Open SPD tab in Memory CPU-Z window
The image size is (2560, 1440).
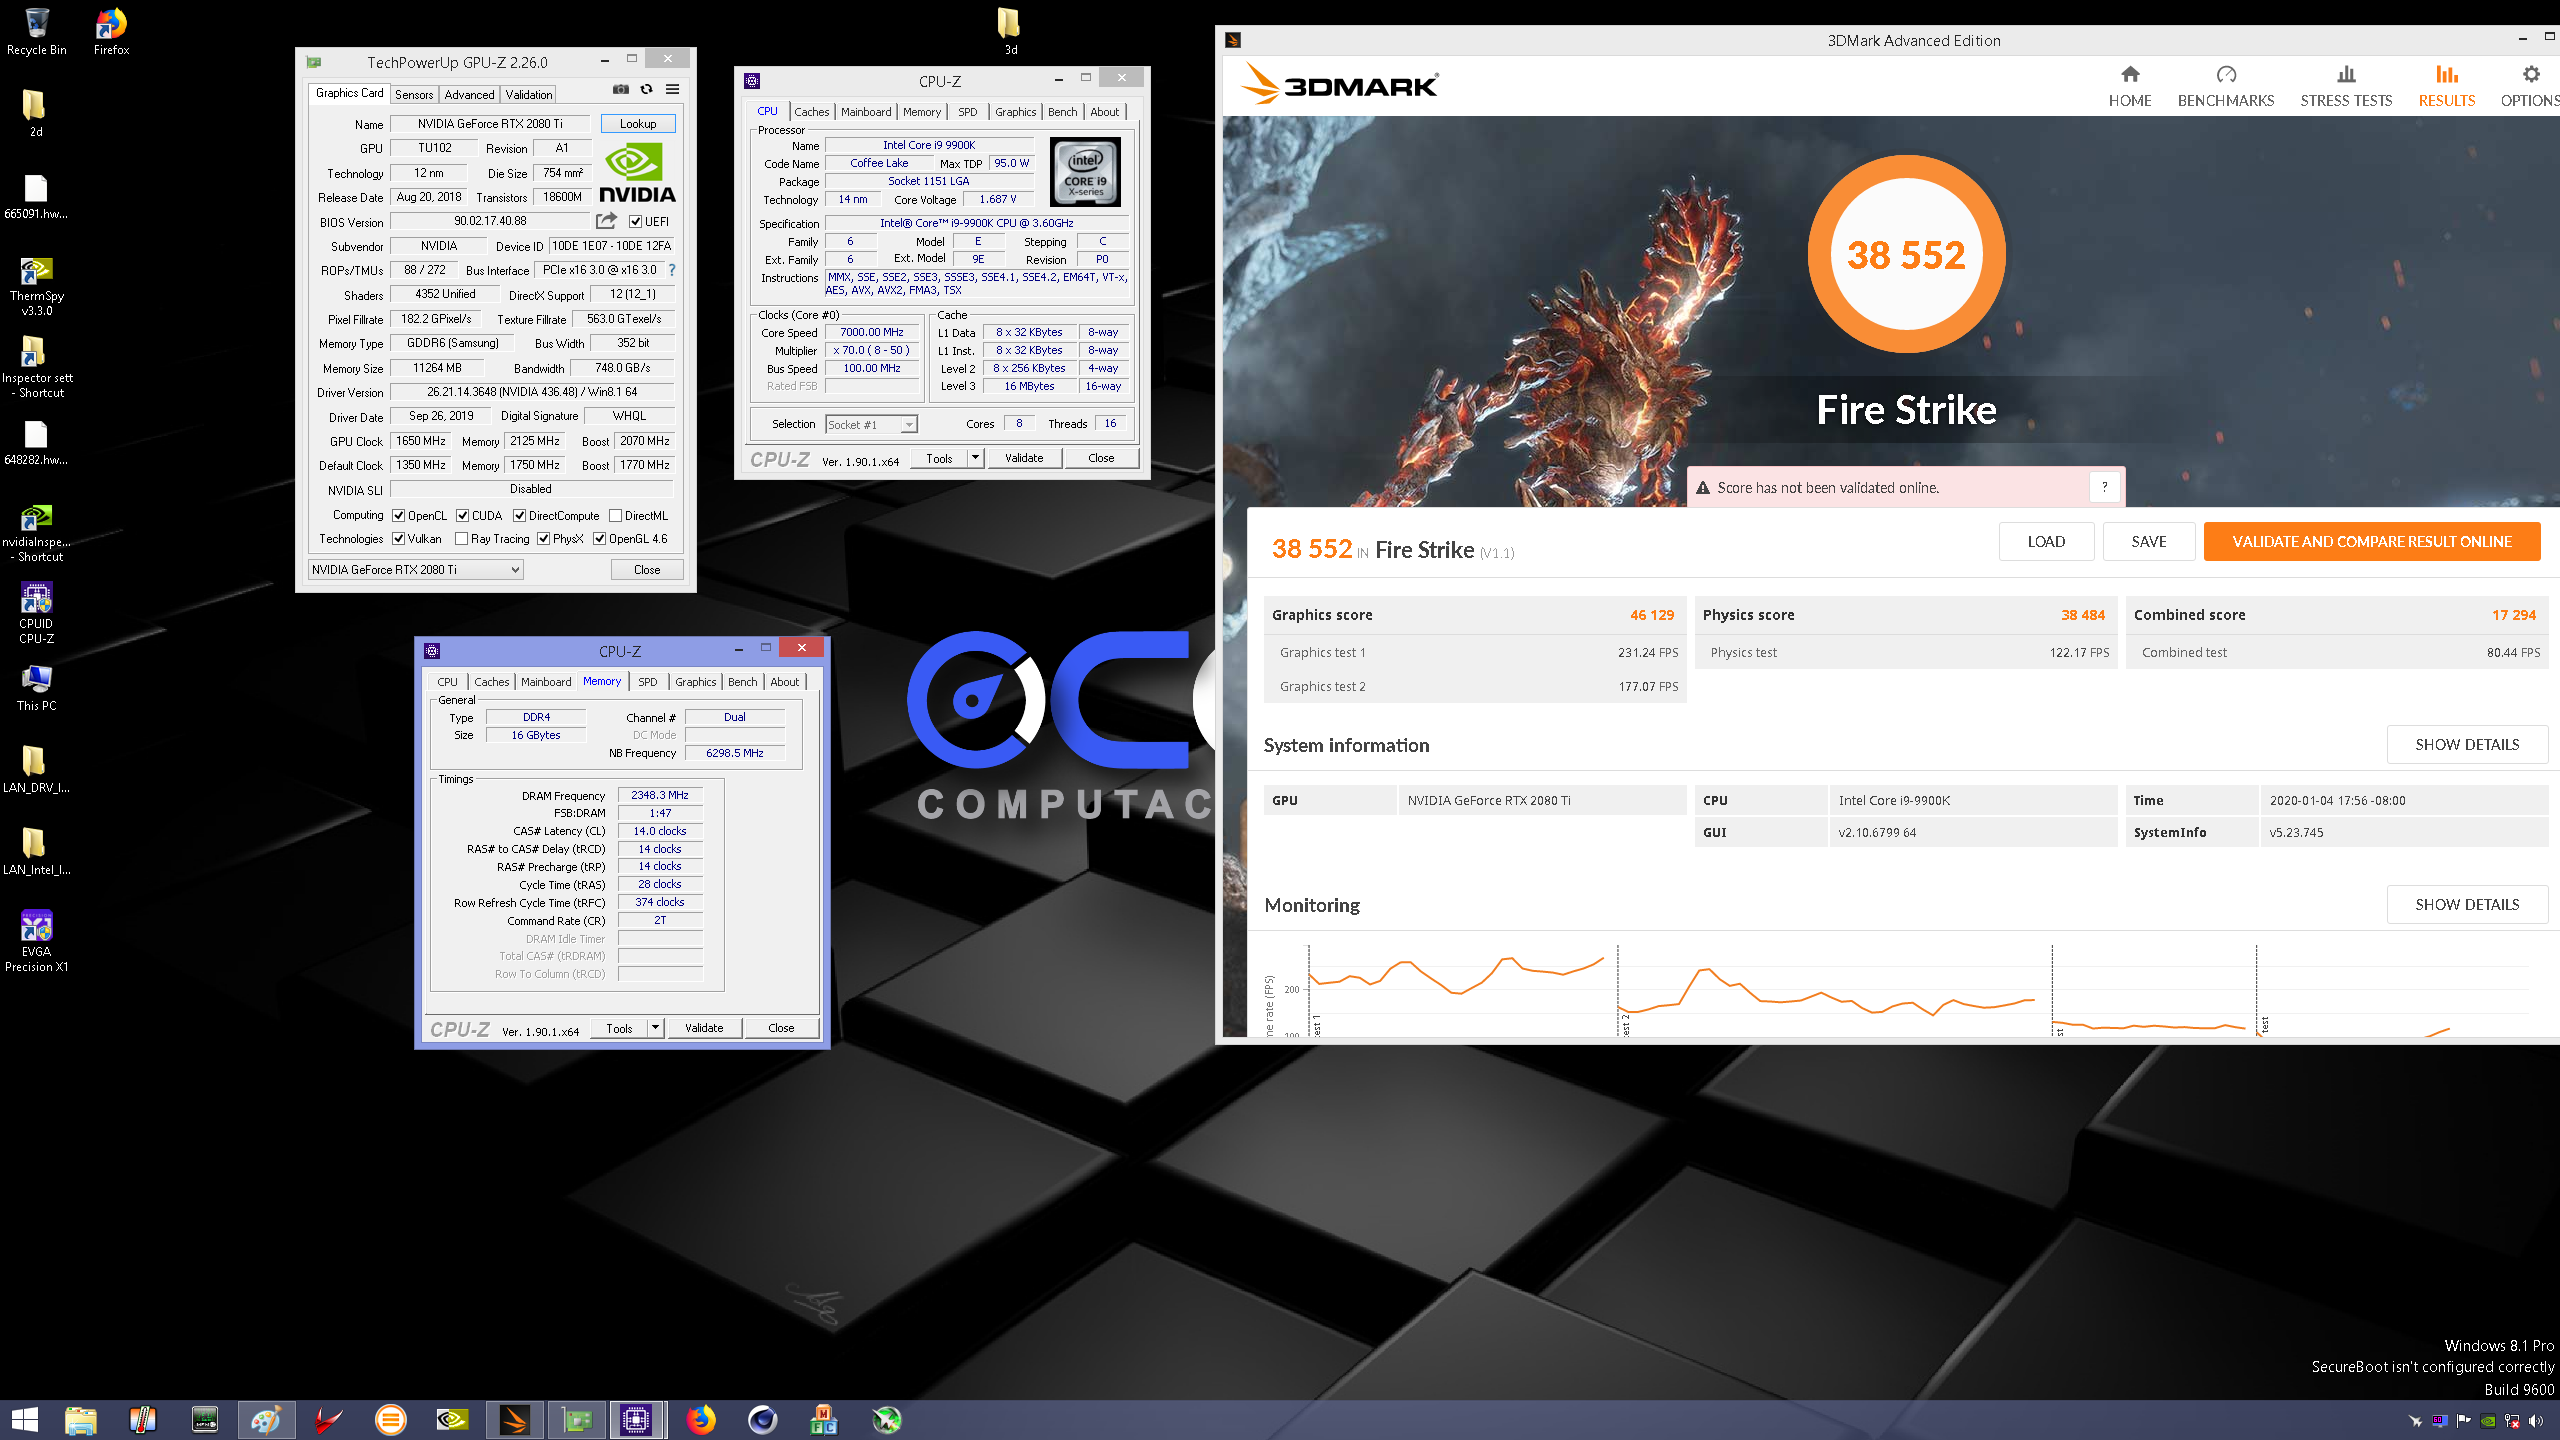(648, 682)
